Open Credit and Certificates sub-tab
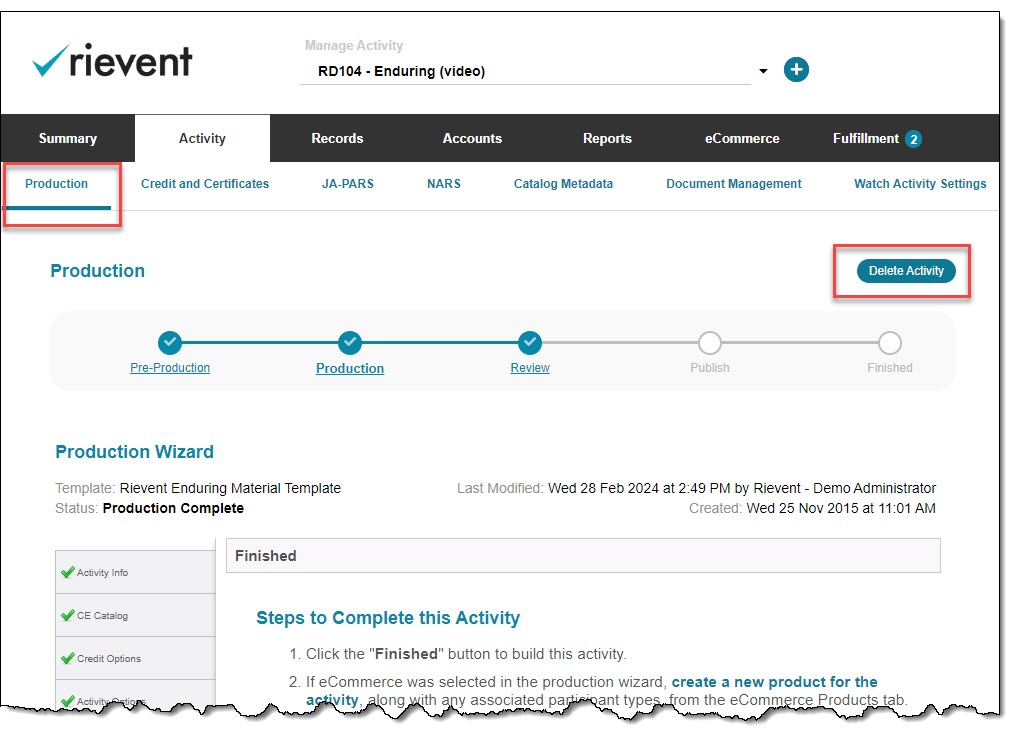 (x=205, y=184)
